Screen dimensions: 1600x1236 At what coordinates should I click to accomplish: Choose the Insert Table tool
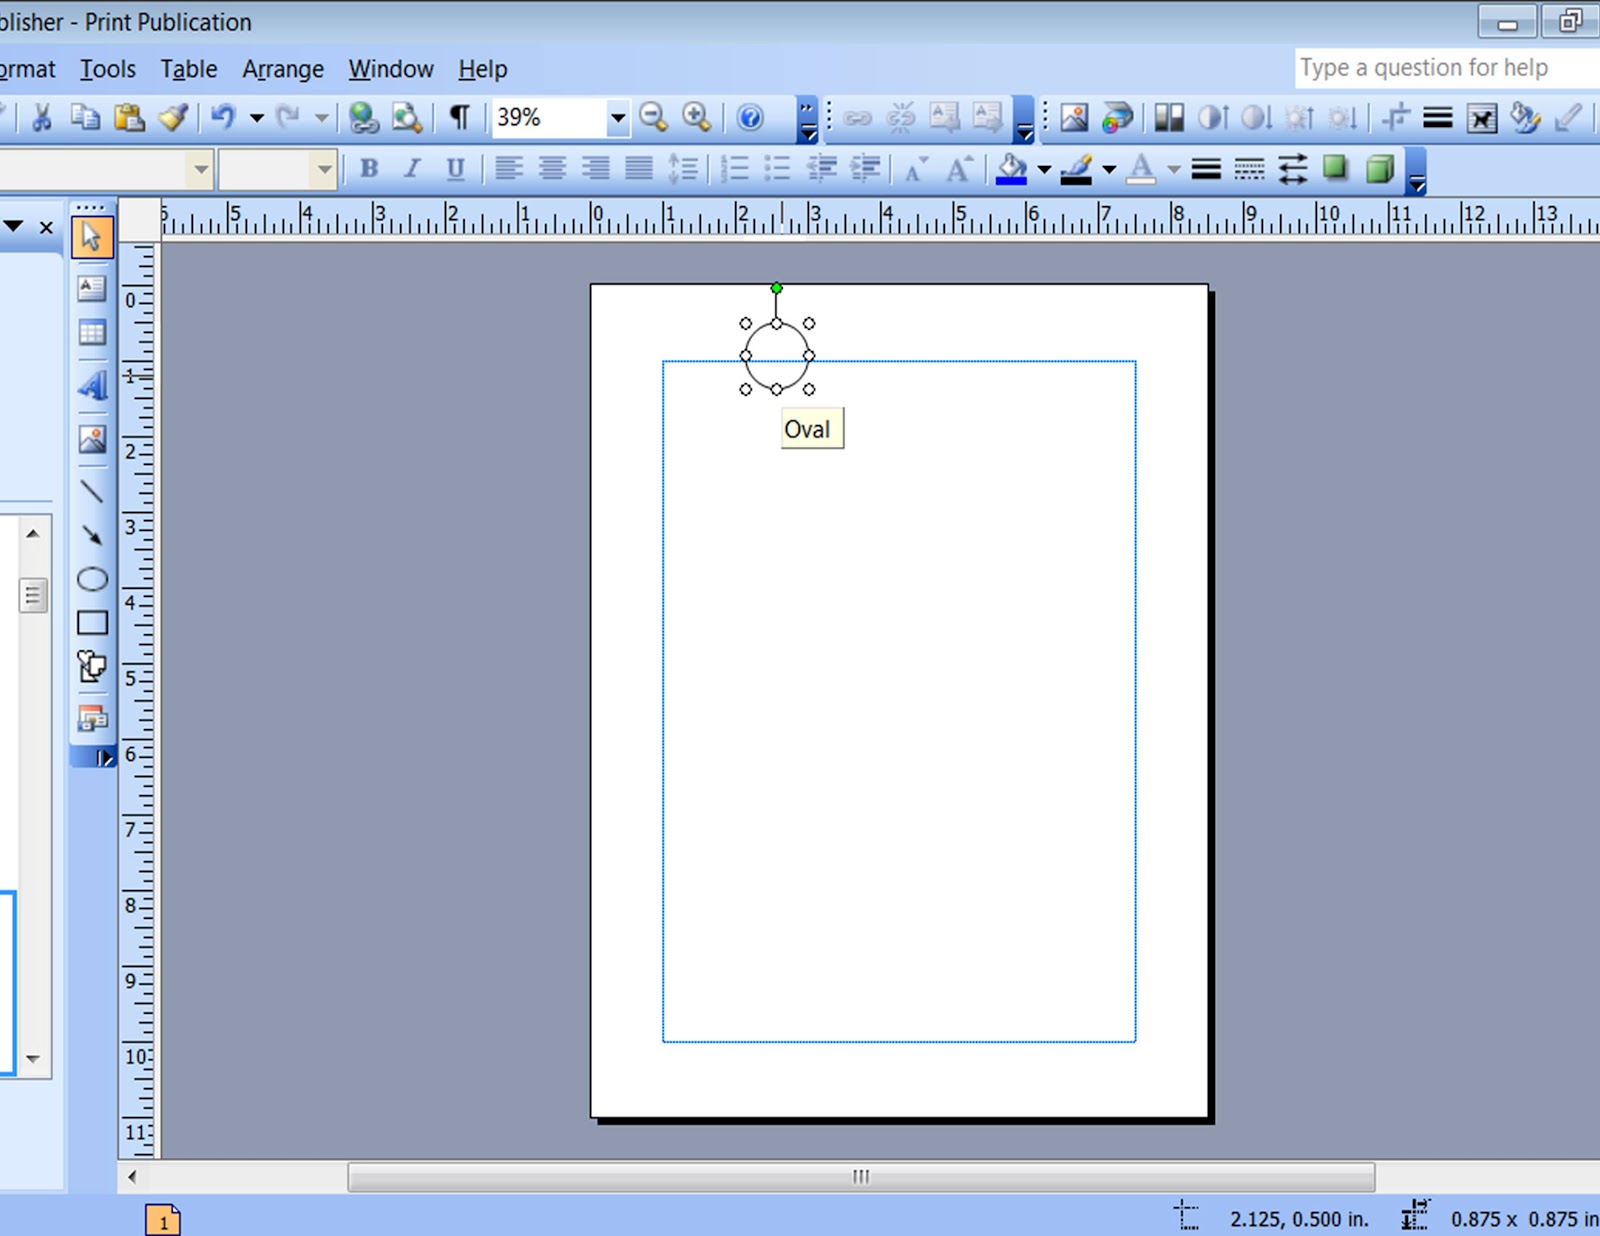[92, 333]
